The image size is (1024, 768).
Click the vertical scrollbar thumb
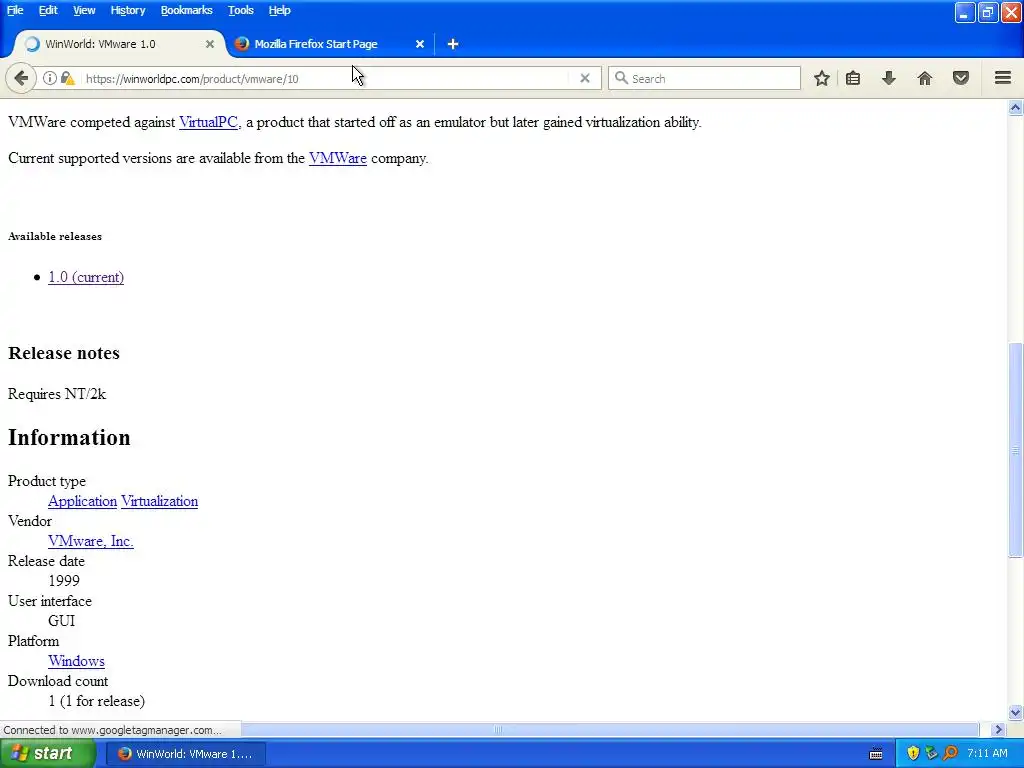(1016, 450)
